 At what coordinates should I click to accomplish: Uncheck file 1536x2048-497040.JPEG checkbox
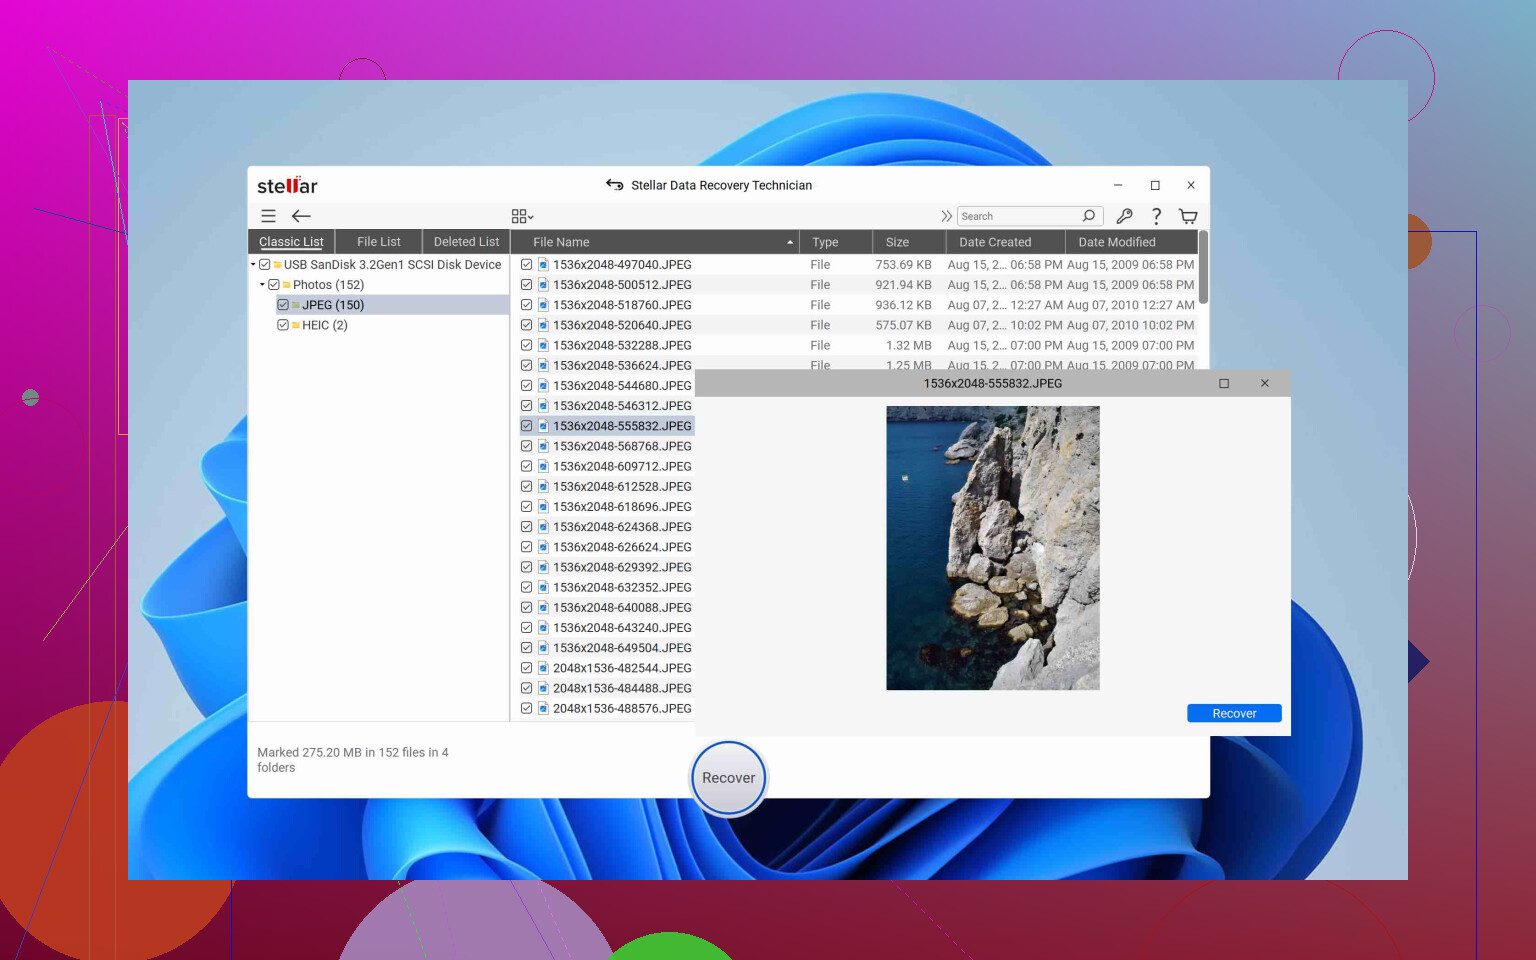(527, 265)
